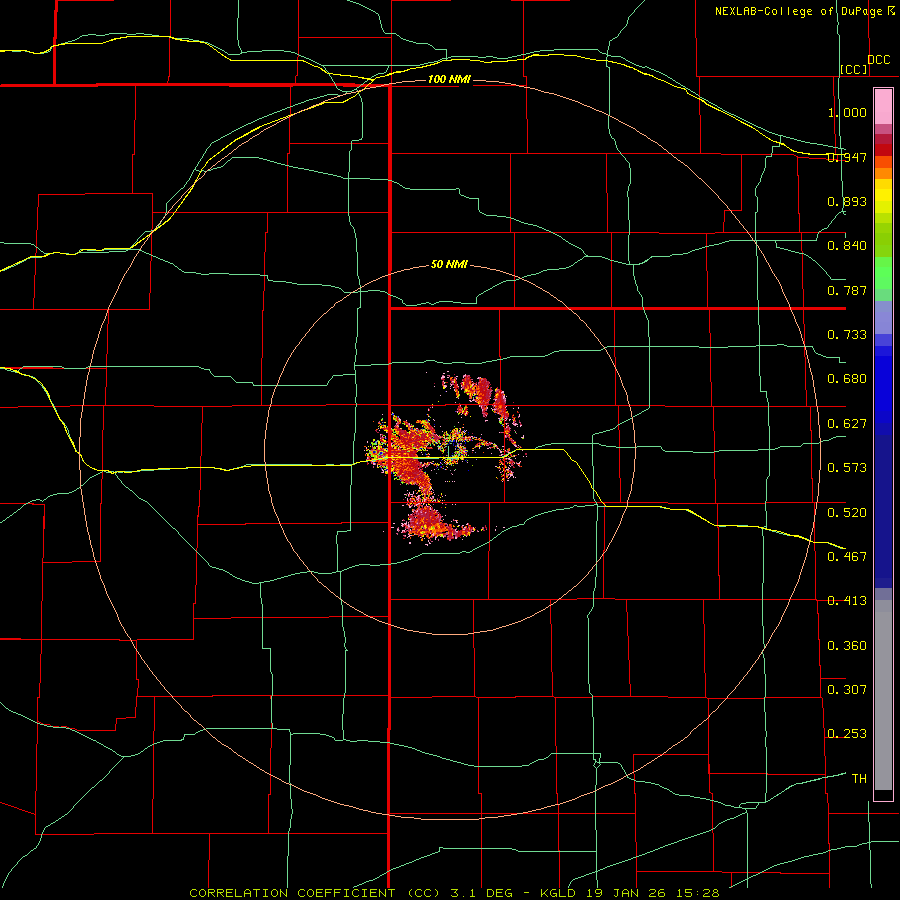The width and height of the screenshot is (900, 900).
Task: Select the 0.467 scale value
Action: (x=847, y=556)
